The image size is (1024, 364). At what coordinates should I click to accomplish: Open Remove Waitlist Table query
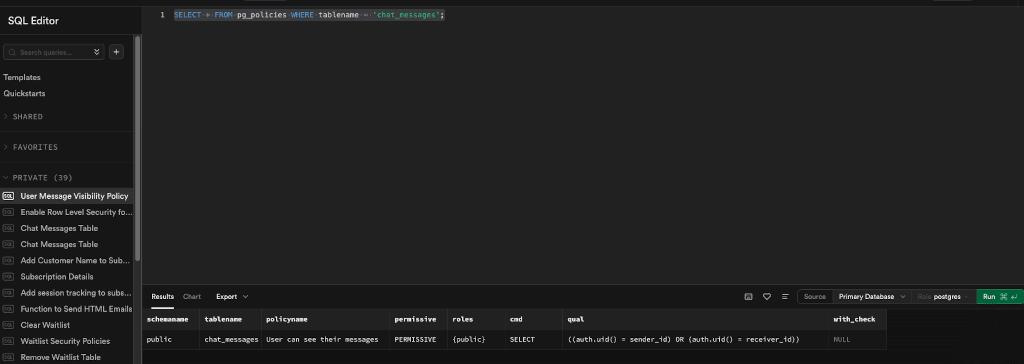(x=67, y=357)
